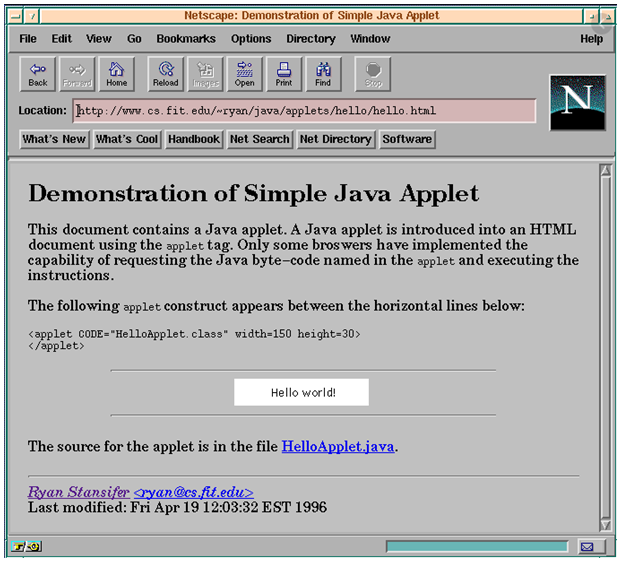The width and height of the screenshot is (619, 561).
Task: Search the page with the Find button
Action: point(323,74)
